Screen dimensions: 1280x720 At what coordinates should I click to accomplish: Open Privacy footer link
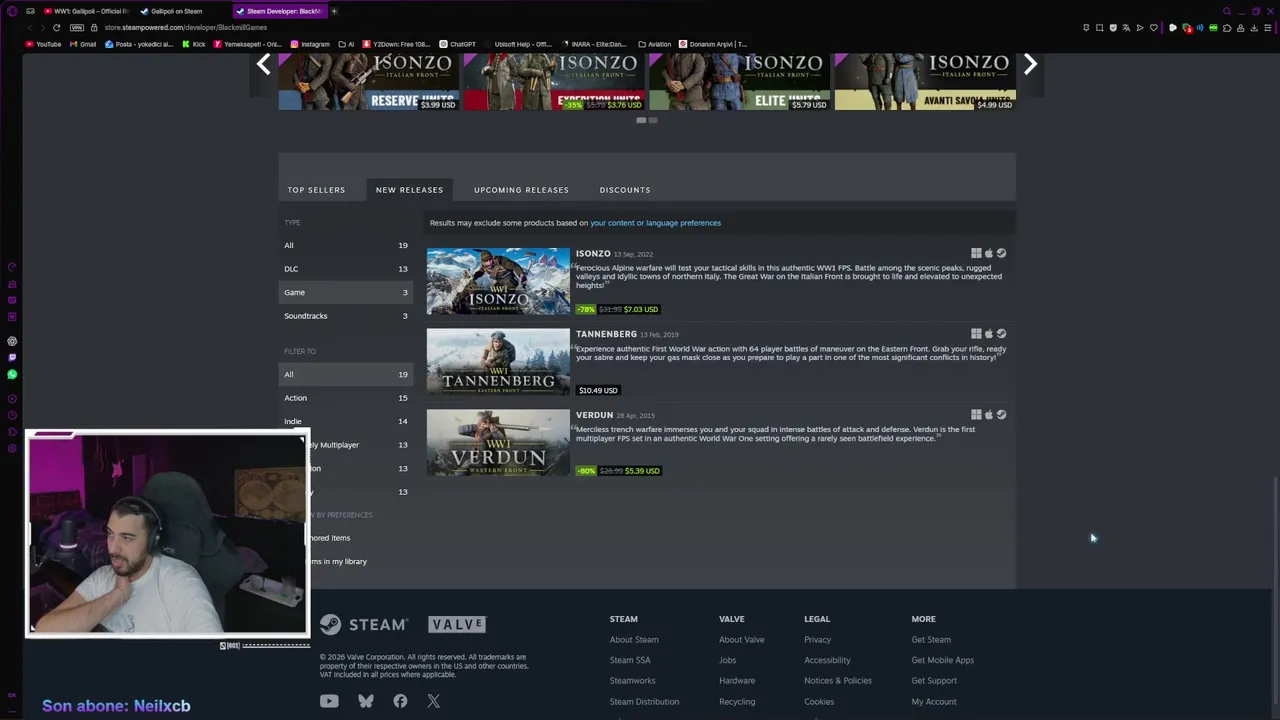point(817,640)
